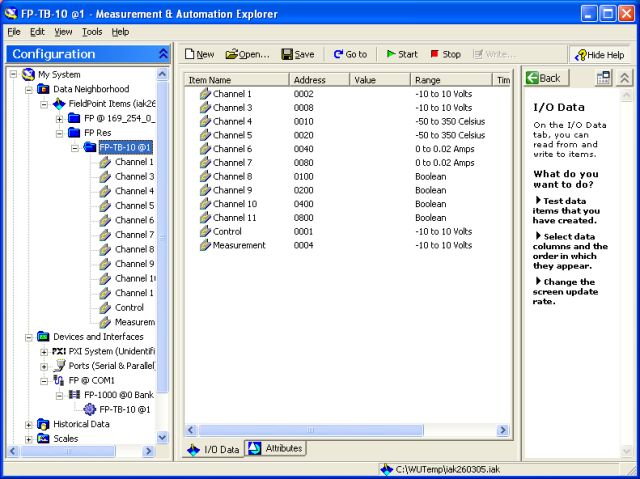Click the Hide Help button
Viewport: 640px width, 479px height.
click(x=599, y=55)
